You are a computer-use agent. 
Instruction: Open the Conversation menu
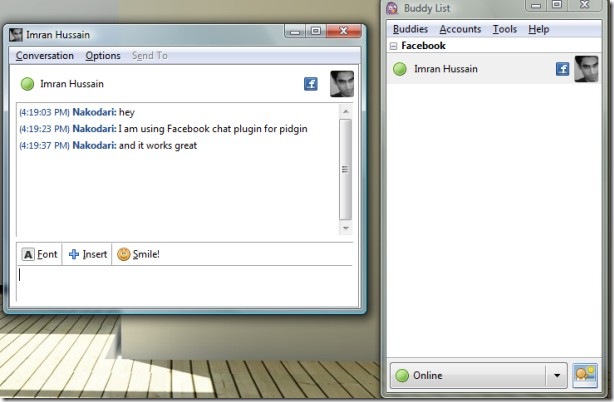(45, 56)
